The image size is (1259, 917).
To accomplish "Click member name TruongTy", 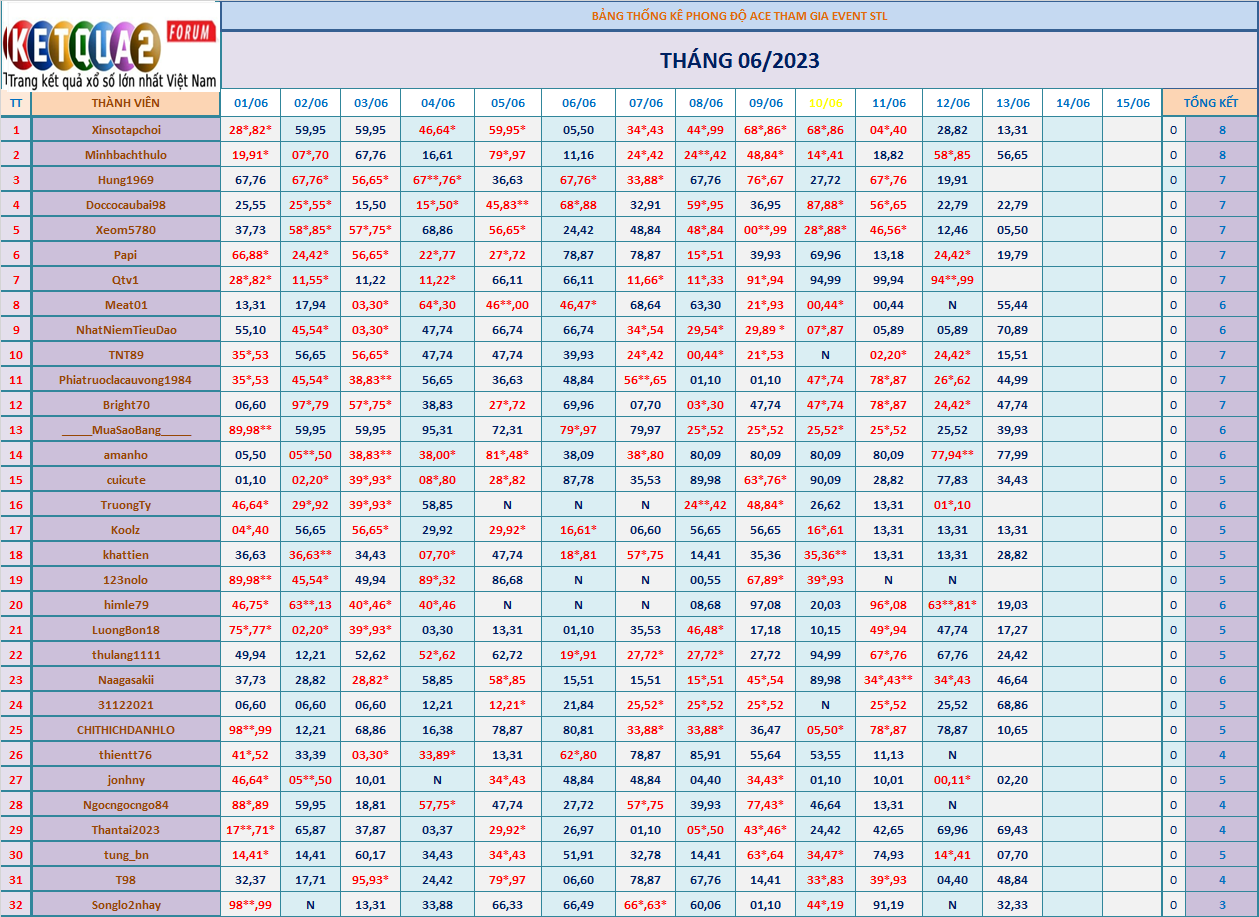I will (x=125, y=505).
